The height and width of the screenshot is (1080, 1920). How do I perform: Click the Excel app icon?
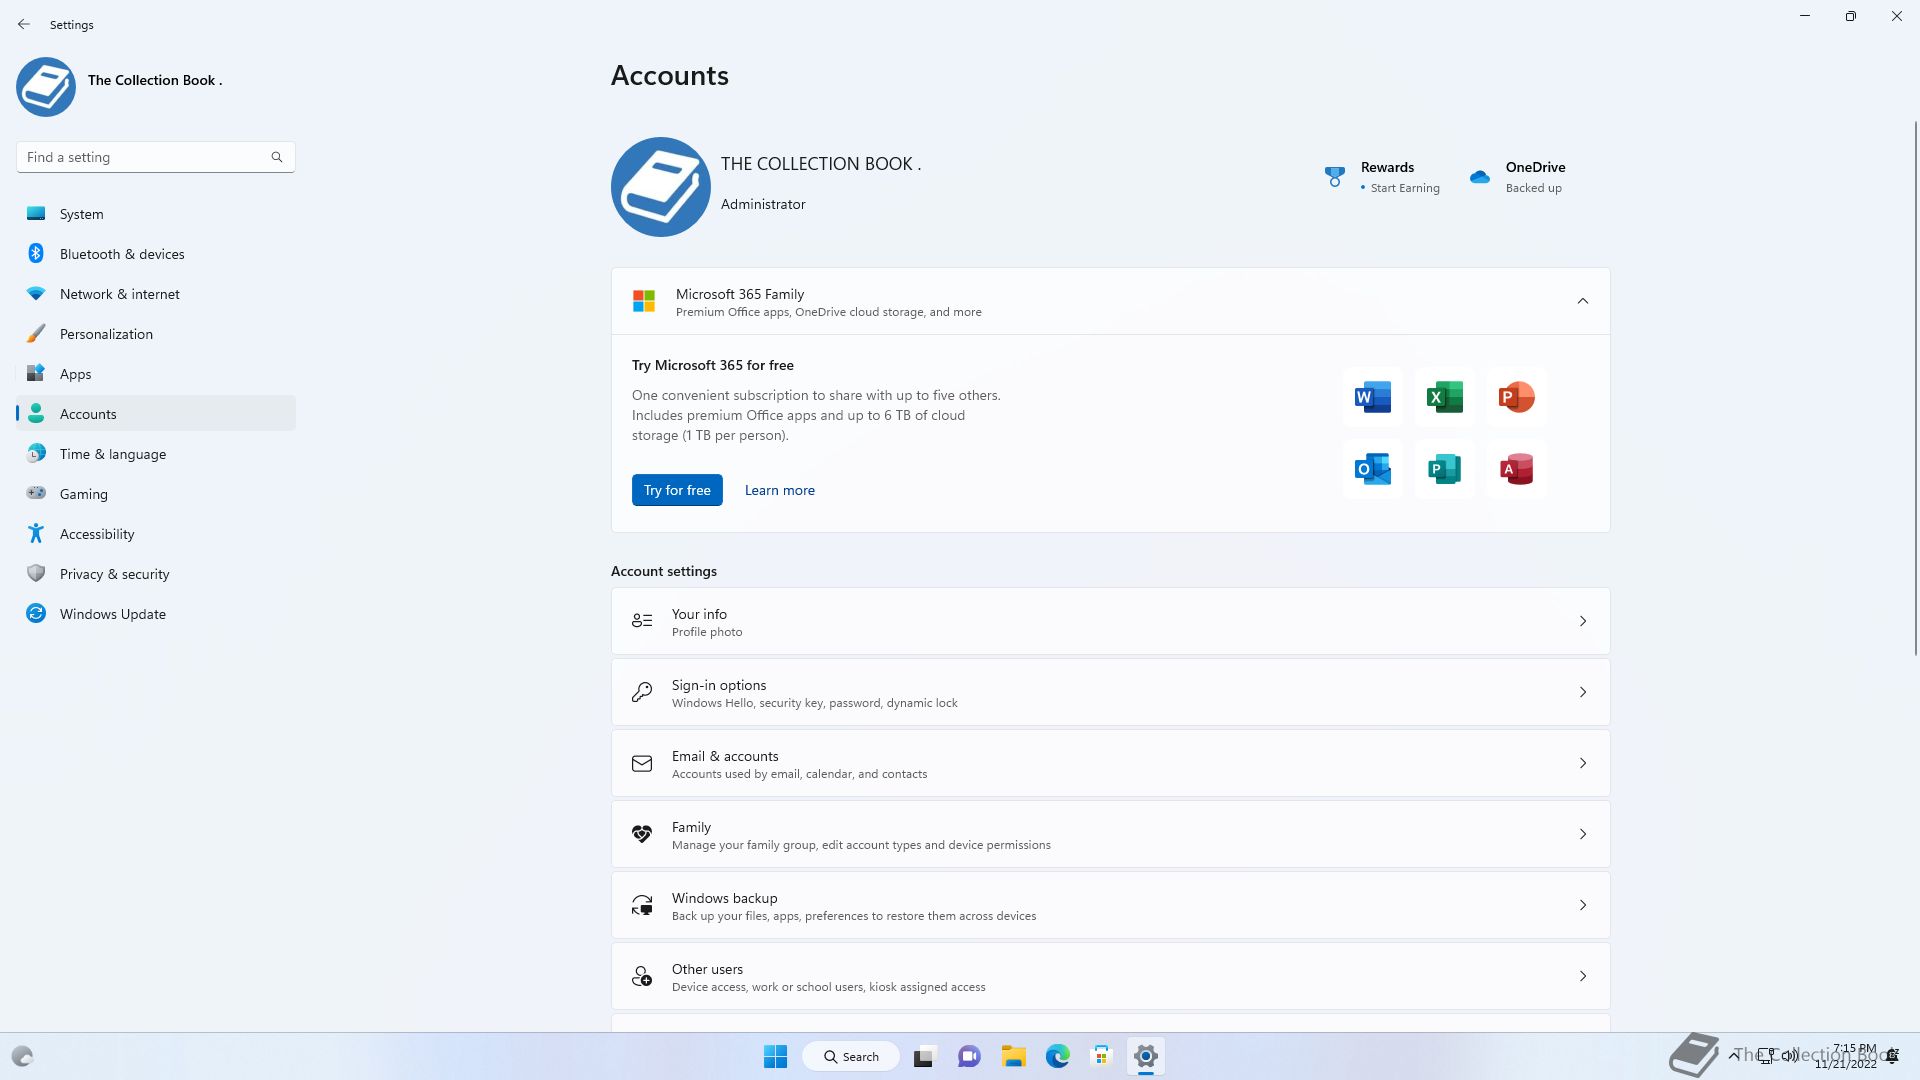tap(1444, 397)
